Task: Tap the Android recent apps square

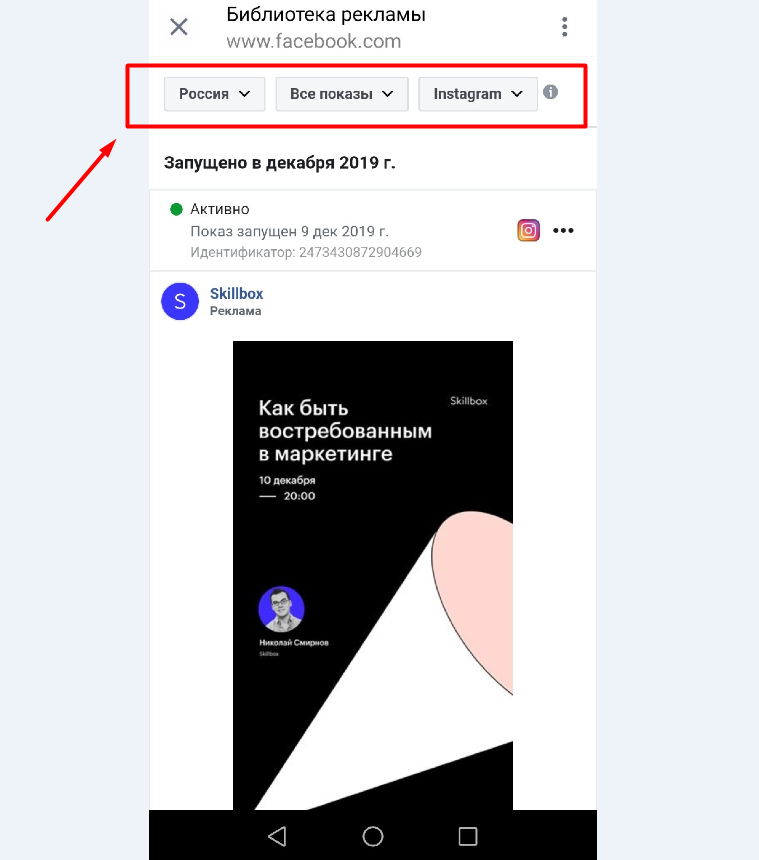Action: point(468,836)
